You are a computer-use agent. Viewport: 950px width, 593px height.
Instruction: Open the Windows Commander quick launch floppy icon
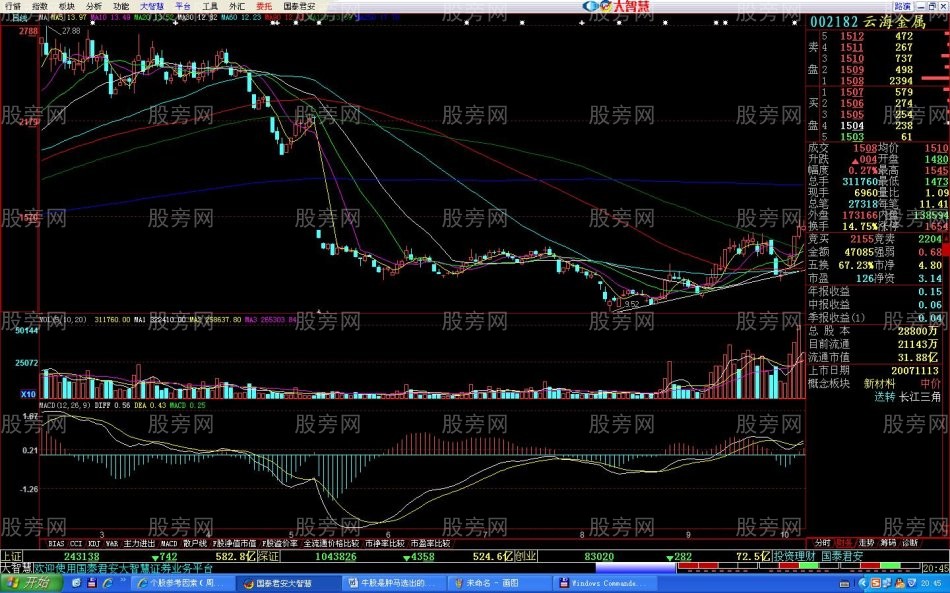coord(91,583)
